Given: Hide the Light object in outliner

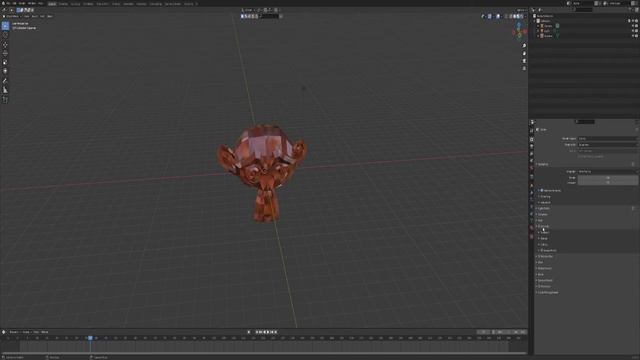Looking at the screenshot, I should click(633, 31).
